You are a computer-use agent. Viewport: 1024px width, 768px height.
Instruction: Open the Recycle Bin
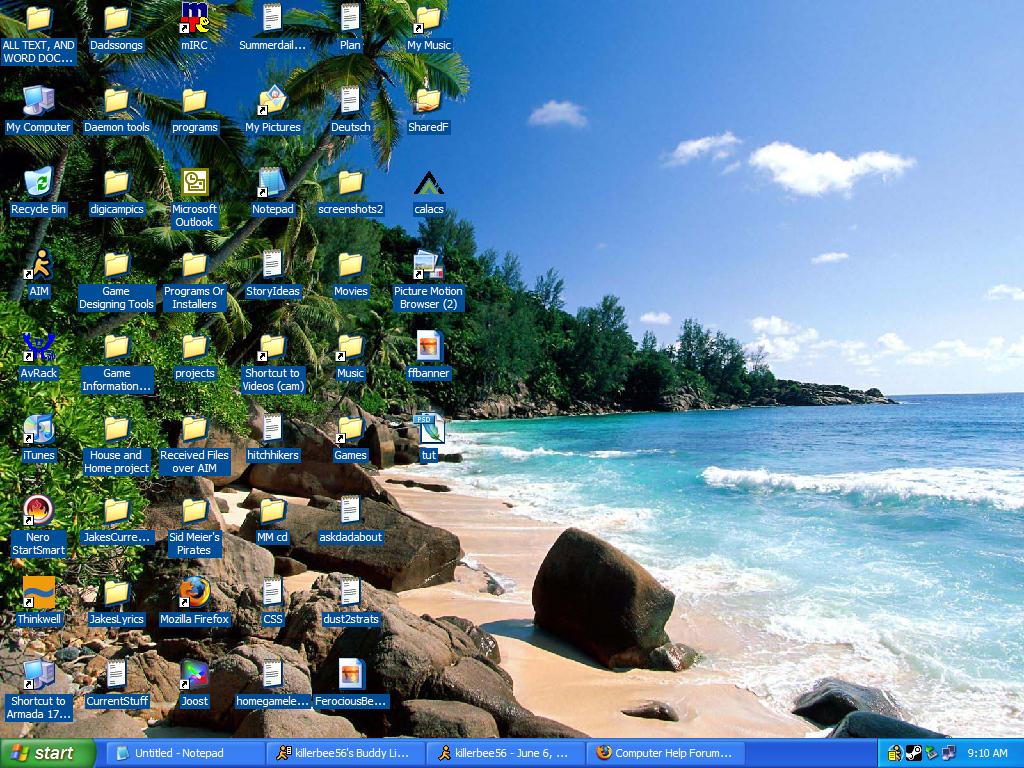coord(38,183)
